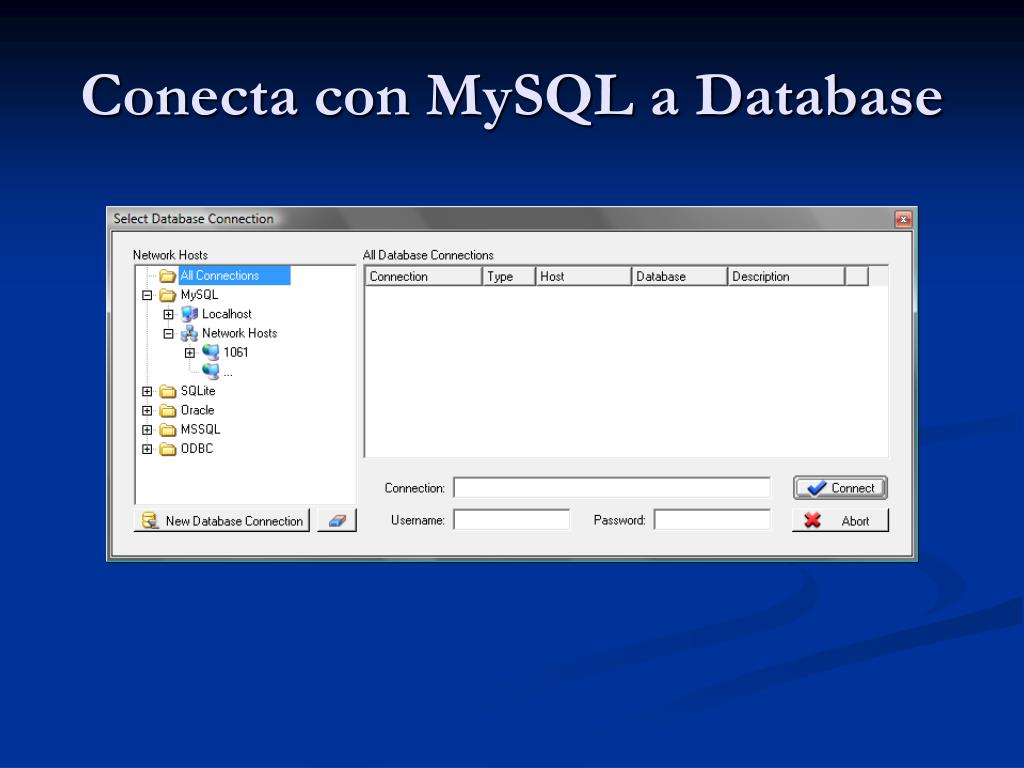Sort by the Database column header
The width and height of the screenshot is (1024, 768).
click(x=679, y=276)
